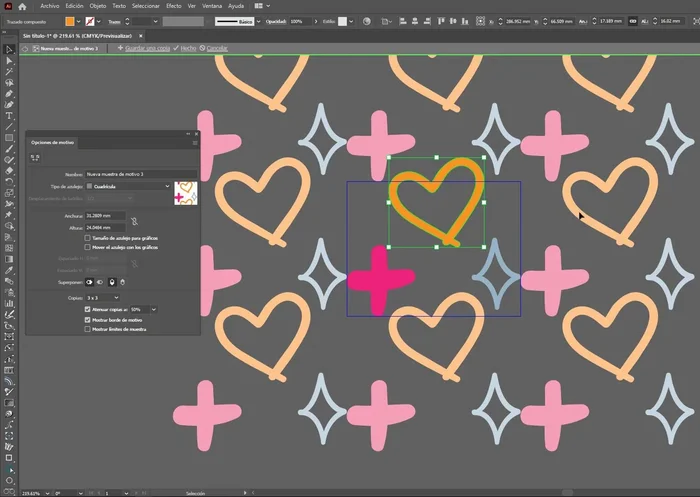Select the Type tool in toolbar

coord(9,116)
